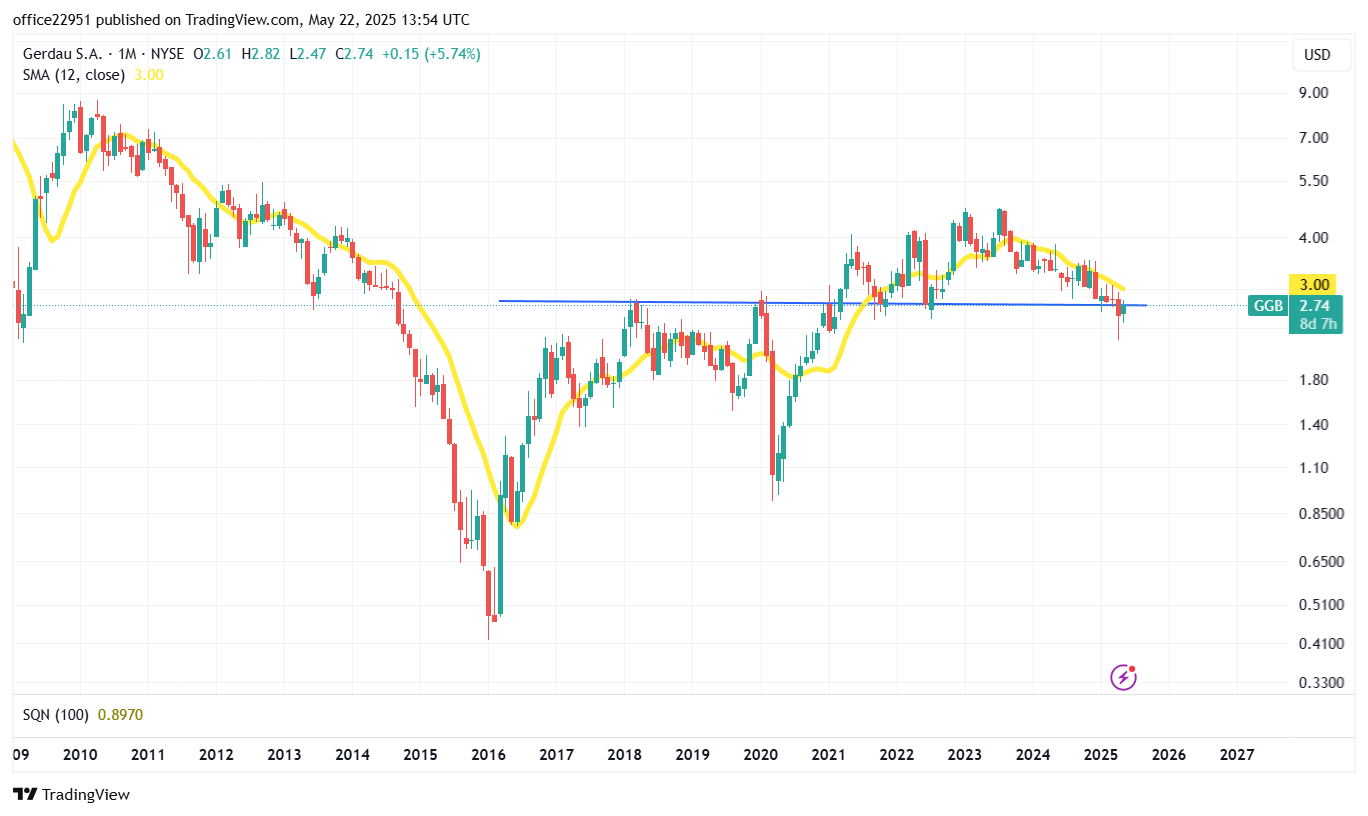Click the 0.3300 price axis label
This screenshot has height=816, width=1368.
point(1320,683)
